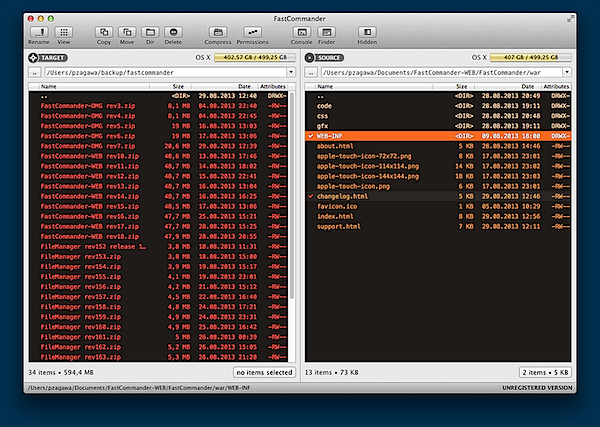This screenshot has width=600, height=427.
Task: Select FastCommander-WEB rev14.zip
Action: click(x=158, y=196)
